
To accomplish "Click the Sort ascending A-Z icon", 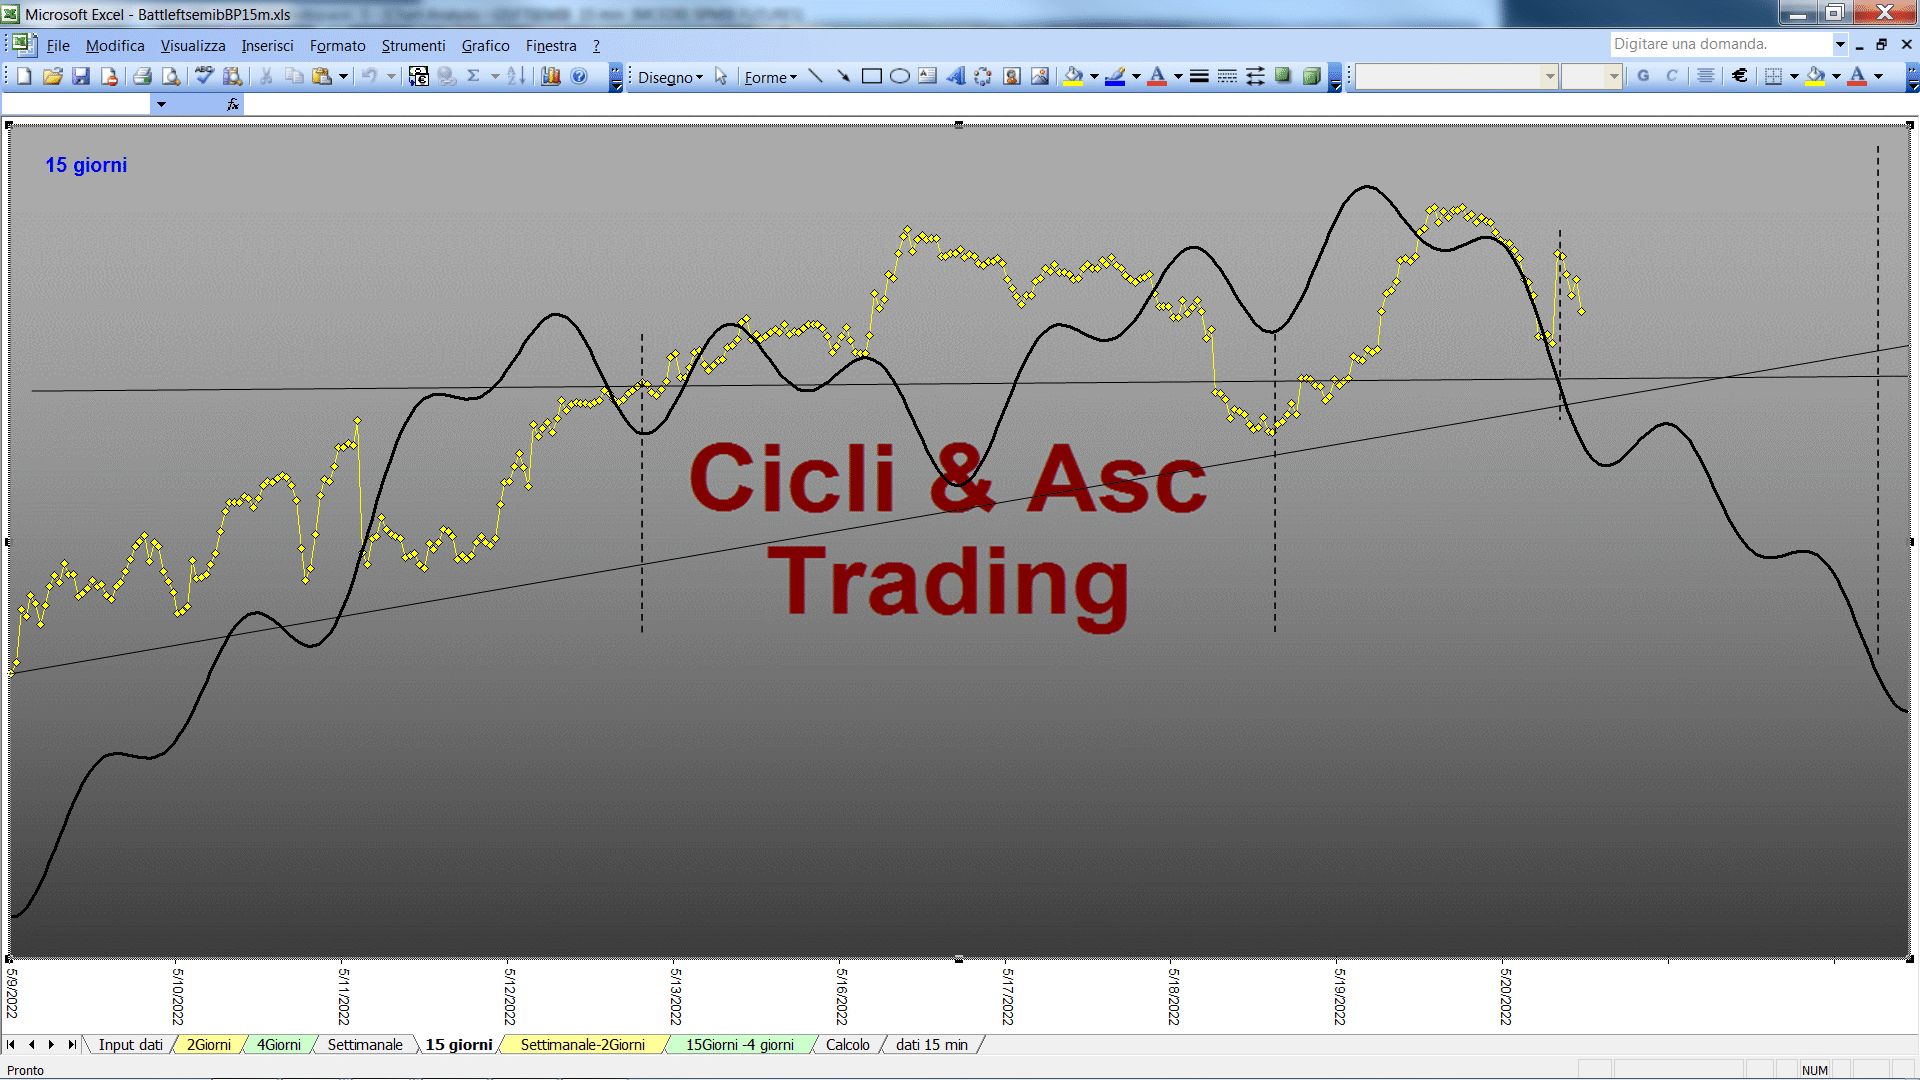I will point(516,76).
